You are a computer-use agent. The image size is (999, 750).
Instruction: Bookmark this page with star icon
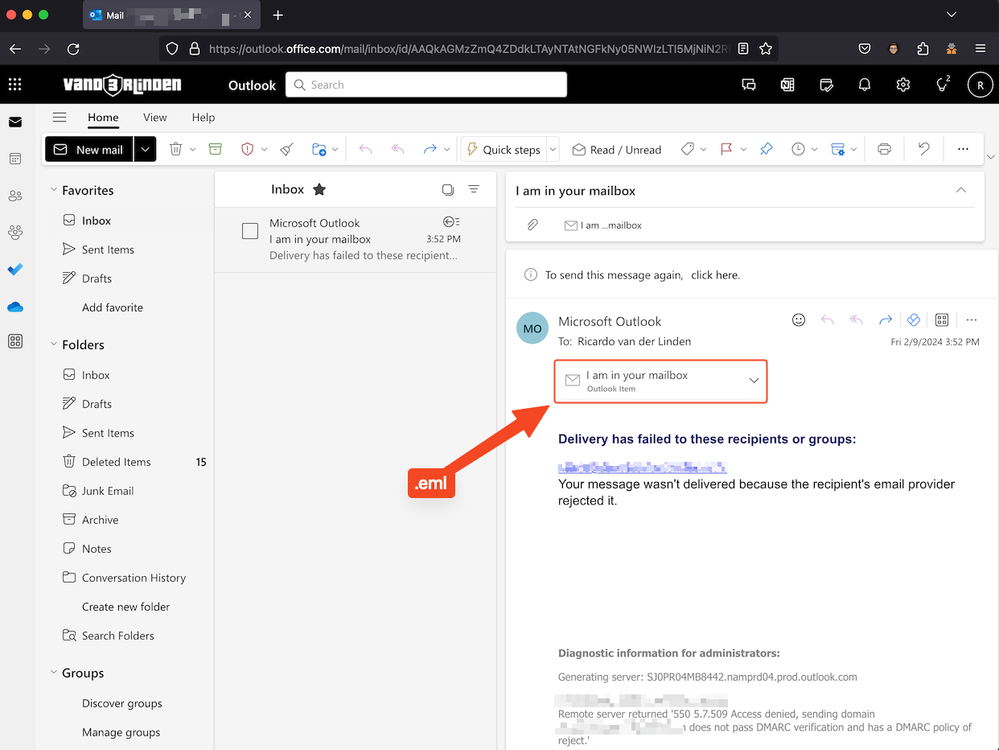tap(766, 48)
